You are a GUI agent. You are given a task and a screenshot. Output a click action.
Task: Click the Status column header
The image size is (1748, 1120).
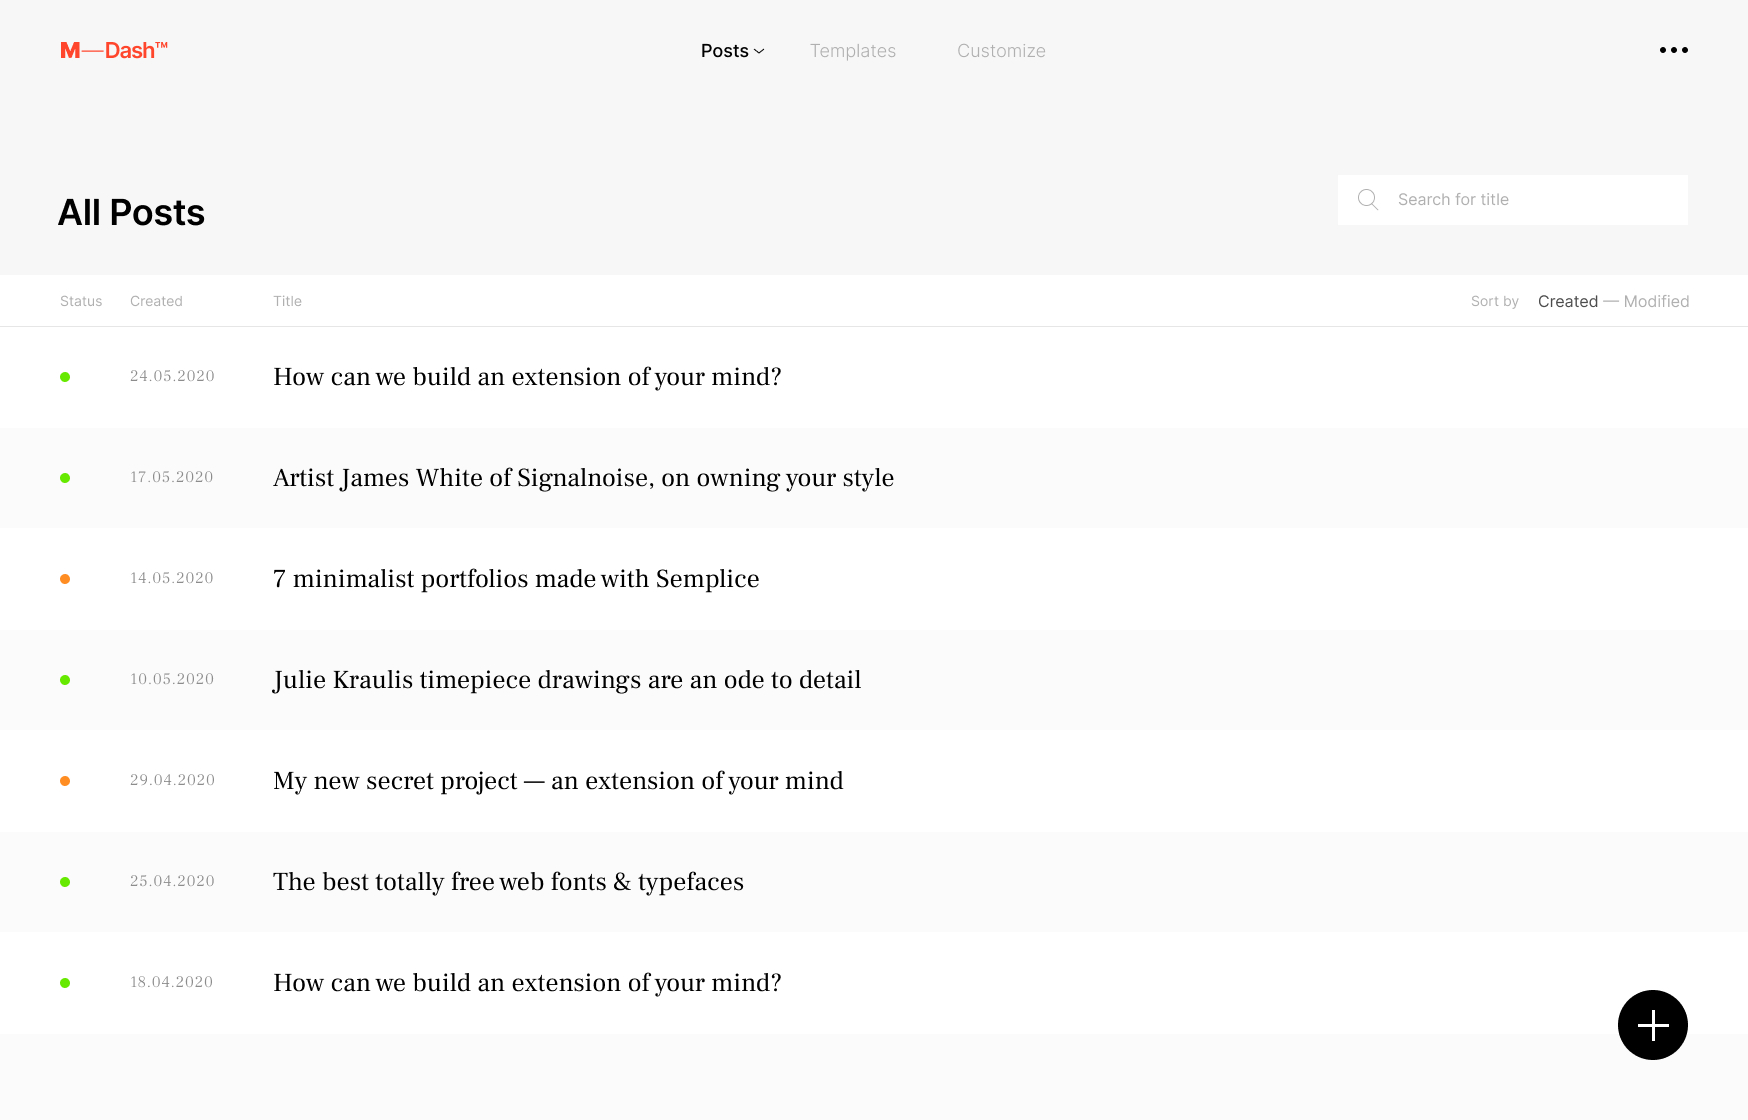pos(81,301)
